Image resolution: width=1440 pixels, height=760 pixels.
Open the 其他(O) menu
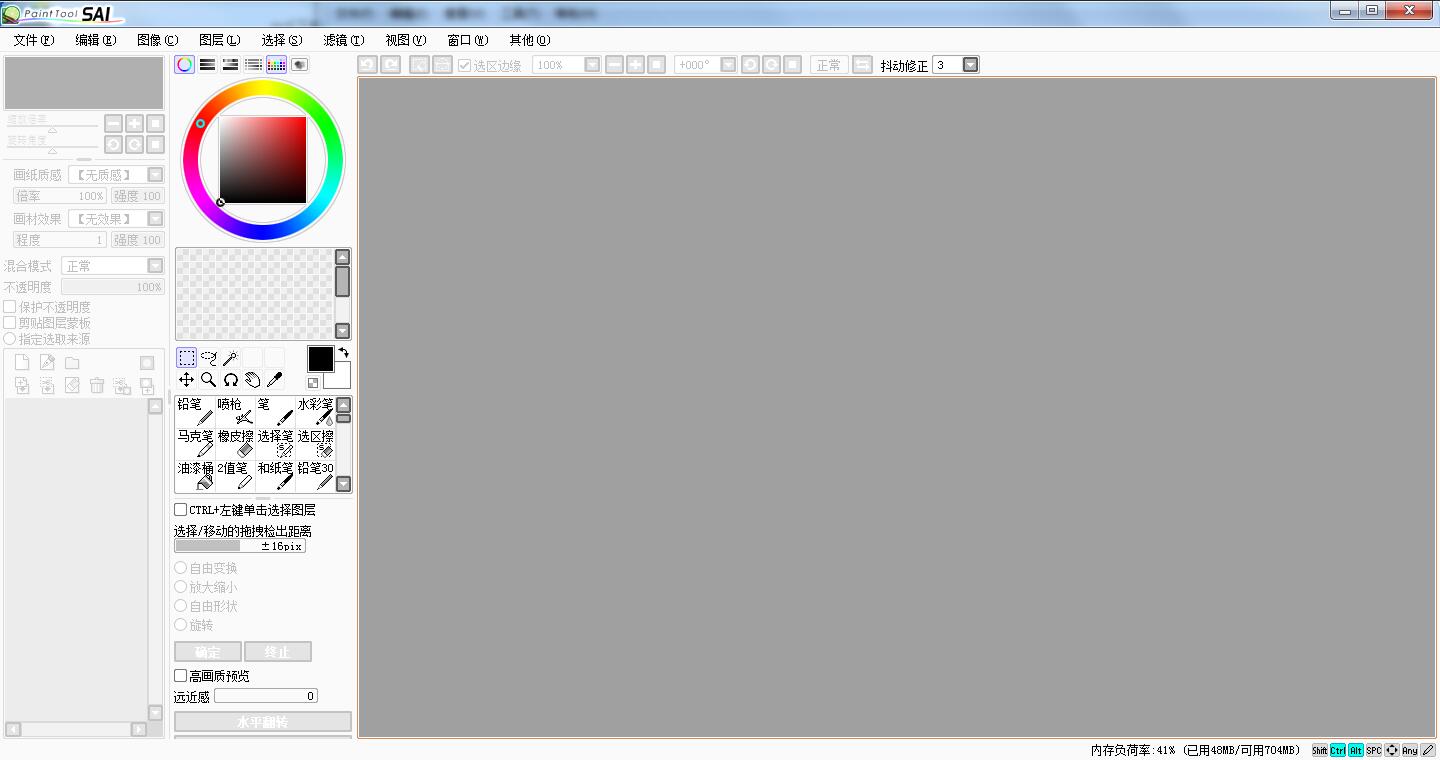click(530, 40)
